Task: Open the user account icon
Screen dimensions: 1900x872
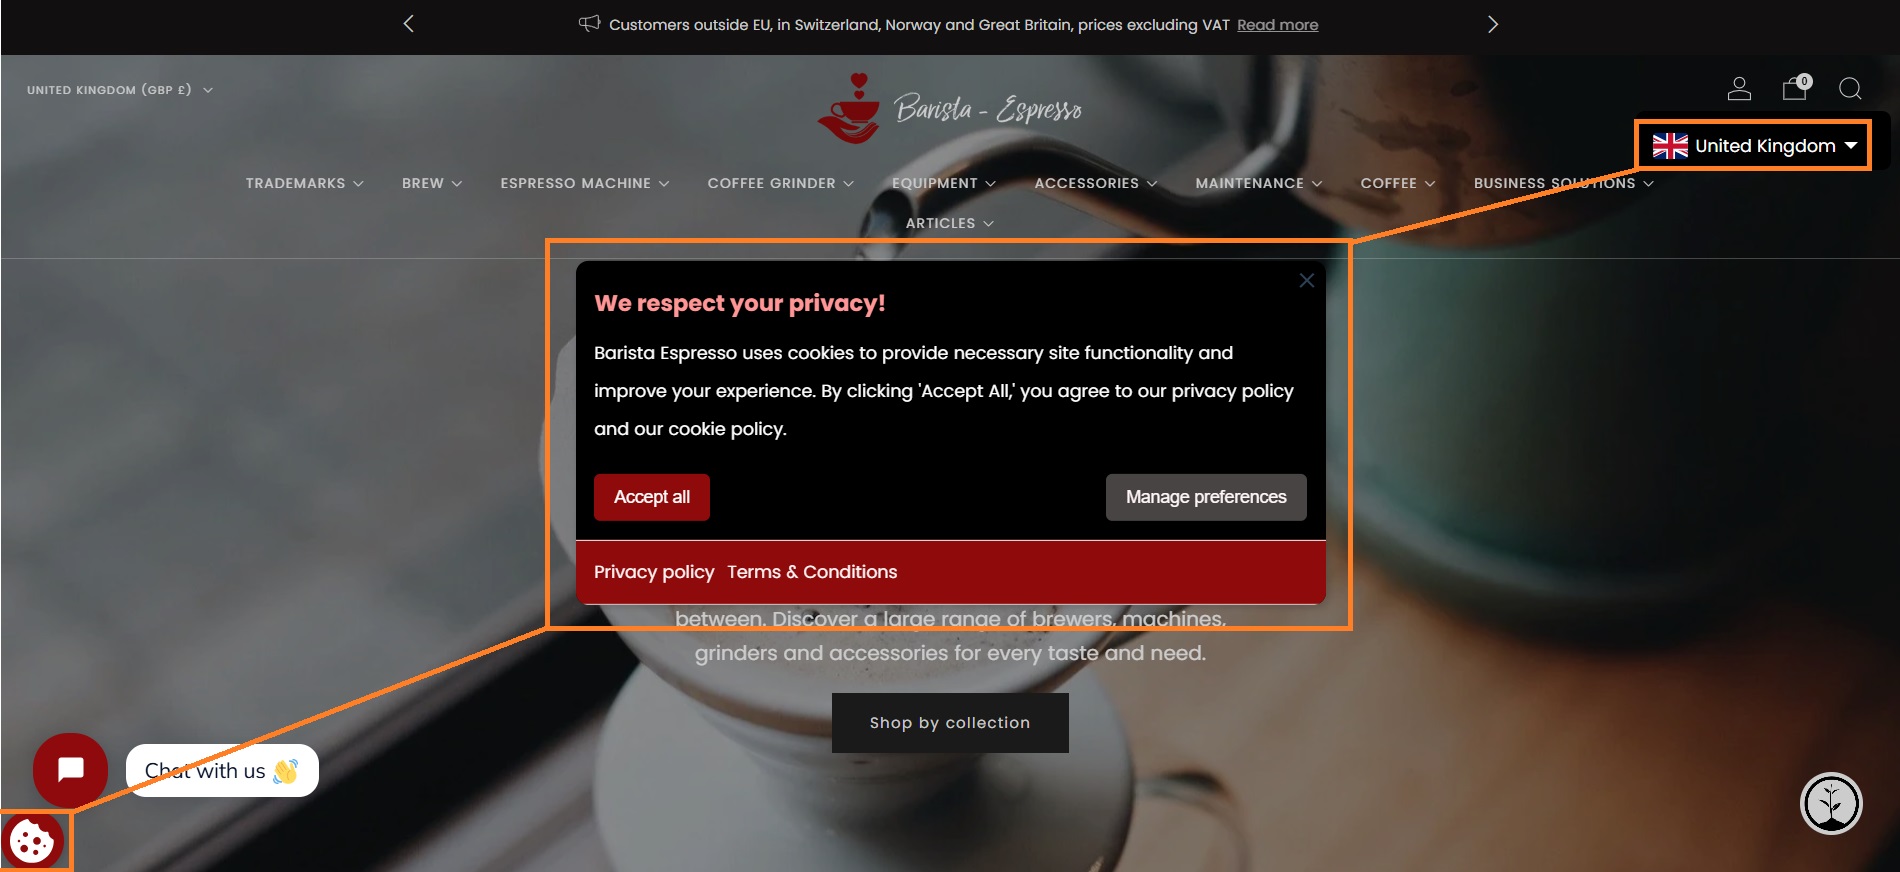Action: (1739, 89)
